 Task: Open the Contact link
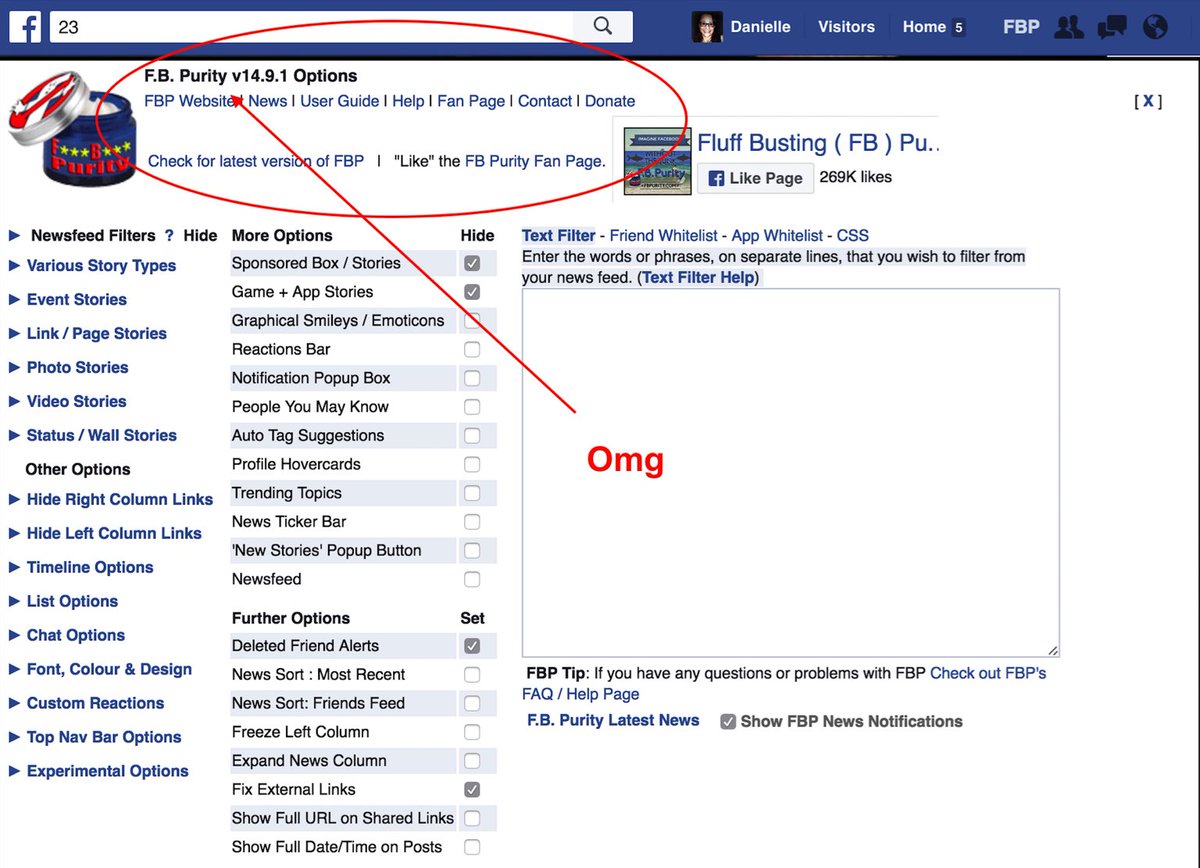pyautogui.click(x=545, y=101)
